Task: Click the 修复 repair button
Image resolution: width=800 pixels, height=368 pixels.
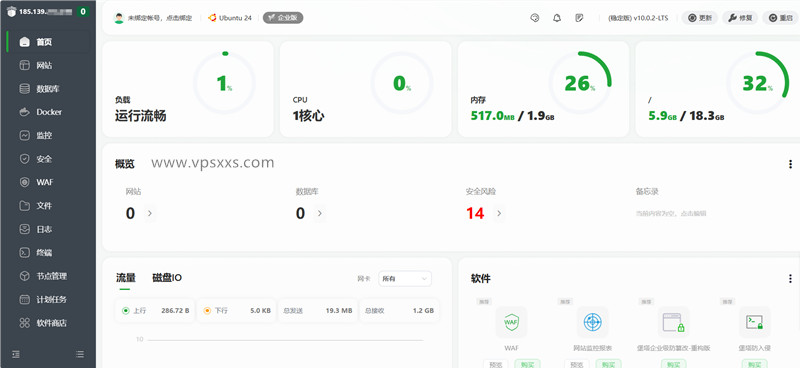Action: (740, 18)
